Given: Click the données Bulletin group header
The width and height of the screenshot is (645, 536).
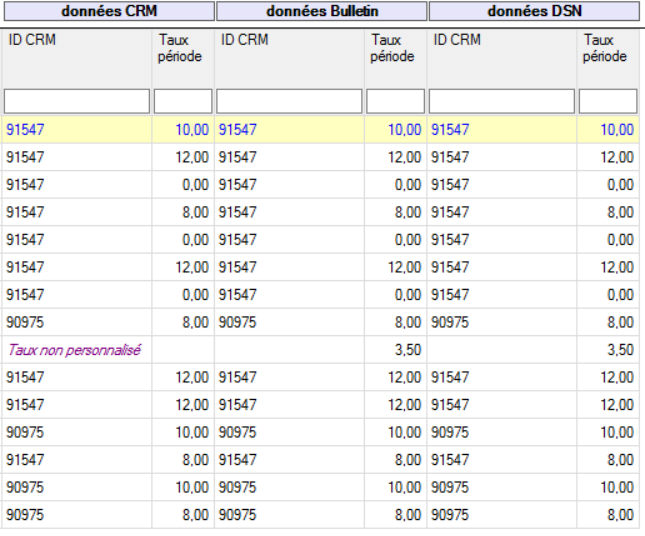Looking at the screenshot, I should click(322, 11).
